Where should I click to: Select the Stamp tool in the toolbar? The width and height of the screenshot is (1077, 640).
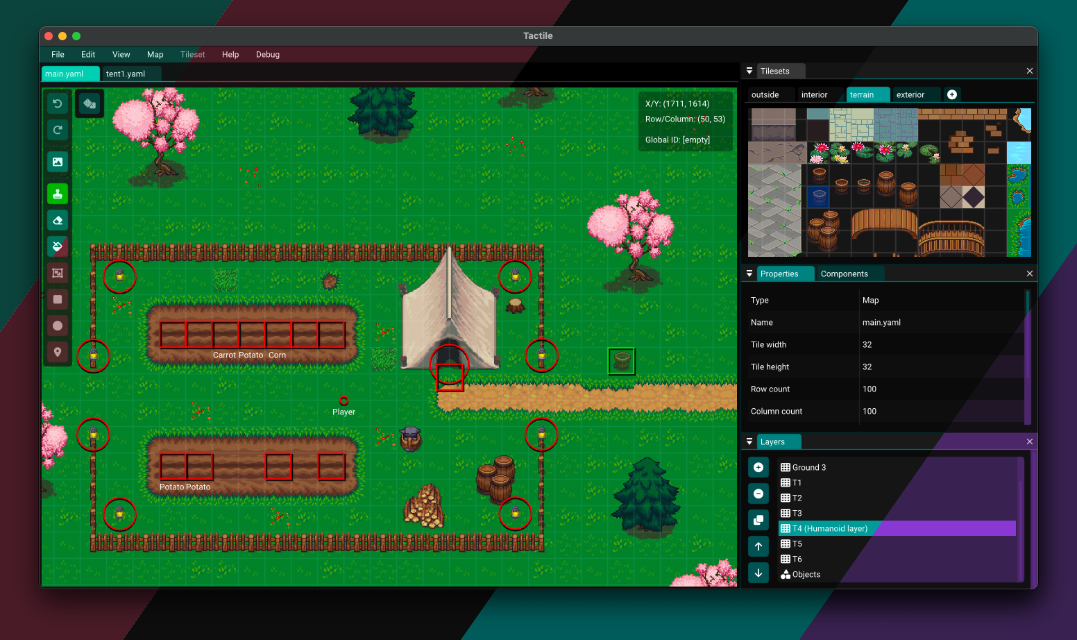click(x=58, y=194)
